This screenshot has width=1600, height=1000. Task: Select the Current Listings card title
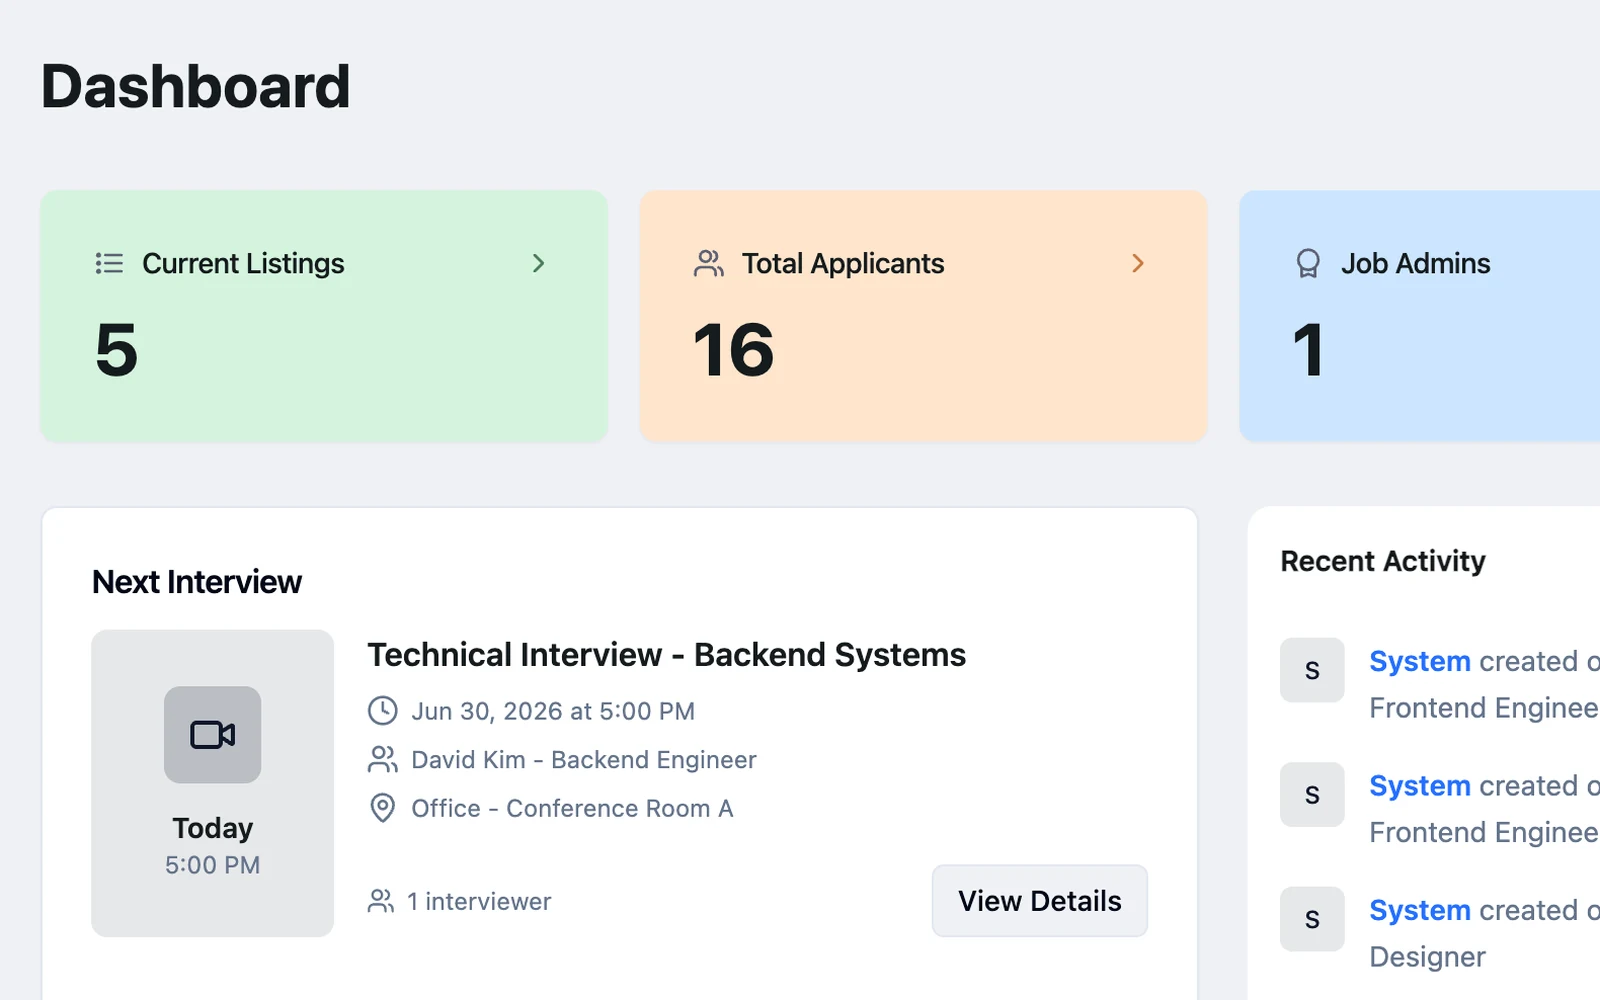[x=243, y=263]
